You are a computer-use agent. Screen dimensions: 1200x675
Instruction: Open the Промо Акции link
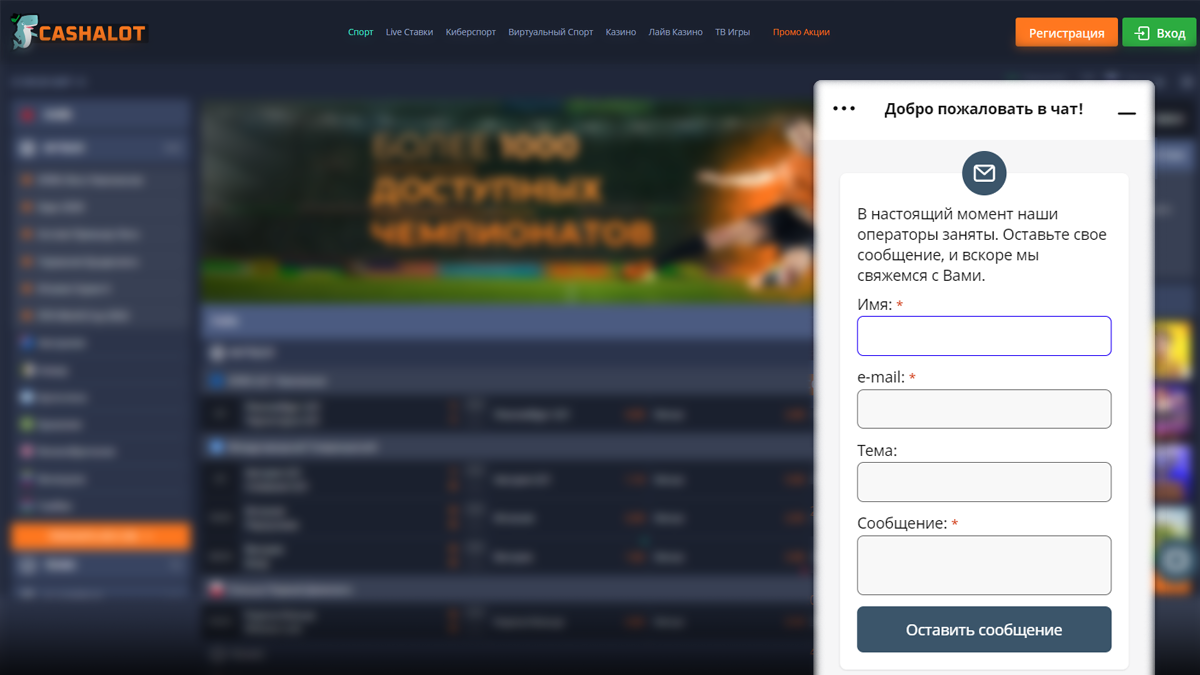pos(801,32)
